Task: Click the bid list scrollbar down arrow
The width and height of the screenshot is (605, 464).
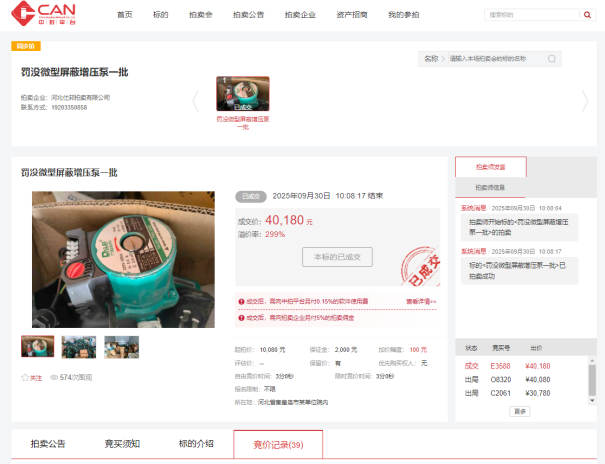Action: click(x=592, y=400)
